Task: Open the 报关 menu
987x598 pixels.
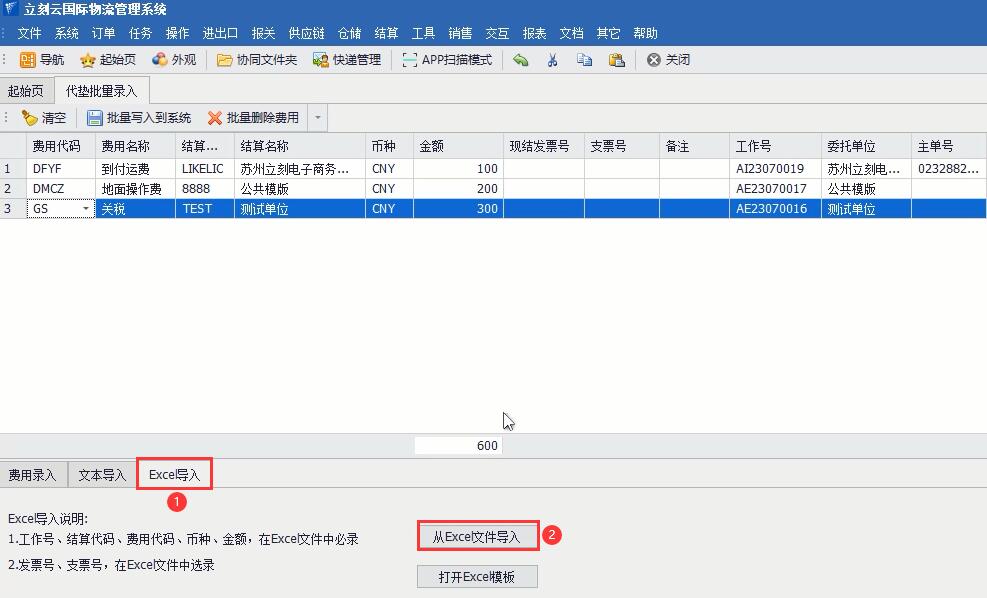Action: [x=264, y=33]
